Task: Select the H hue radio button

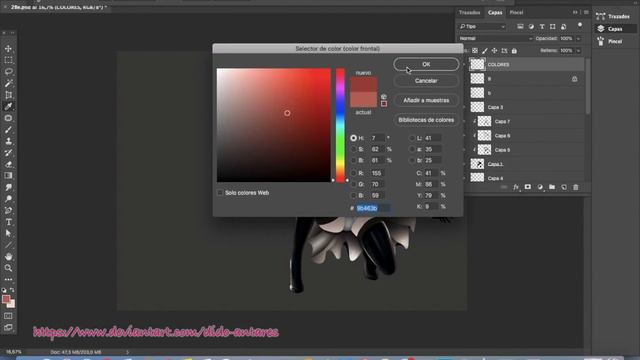Action: coord(353,138)
